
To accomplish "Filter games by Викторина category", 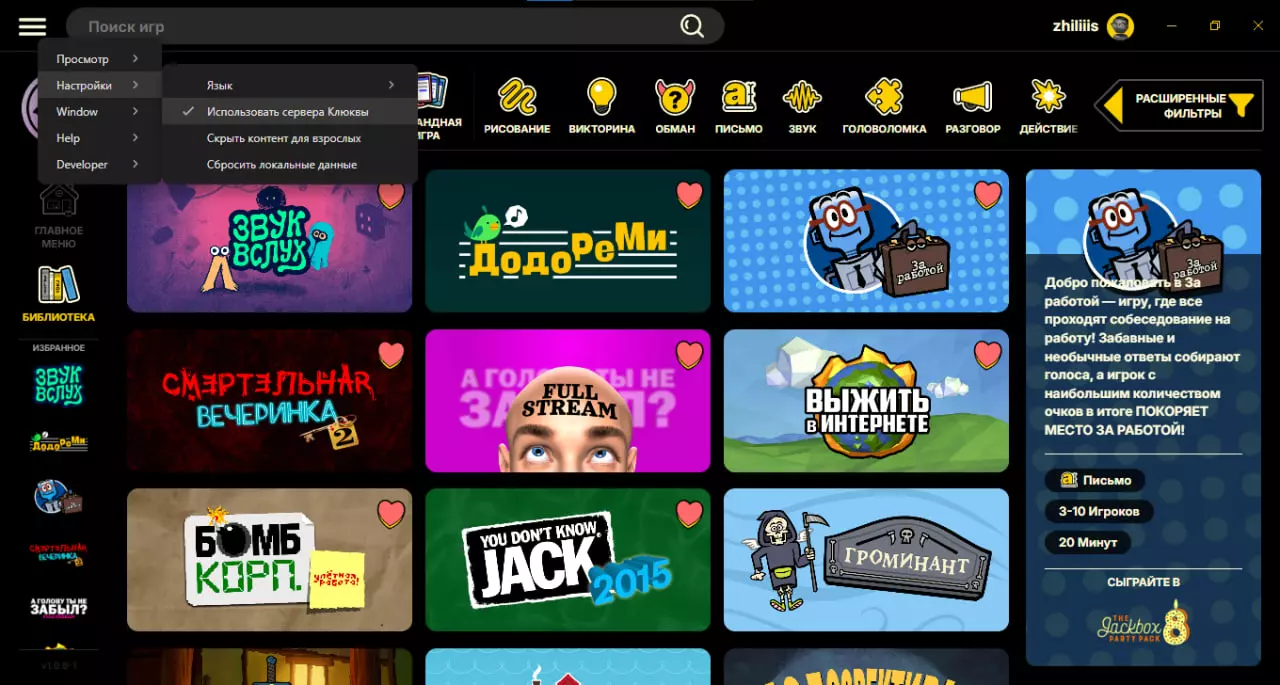I will click(x=602, y=106).
